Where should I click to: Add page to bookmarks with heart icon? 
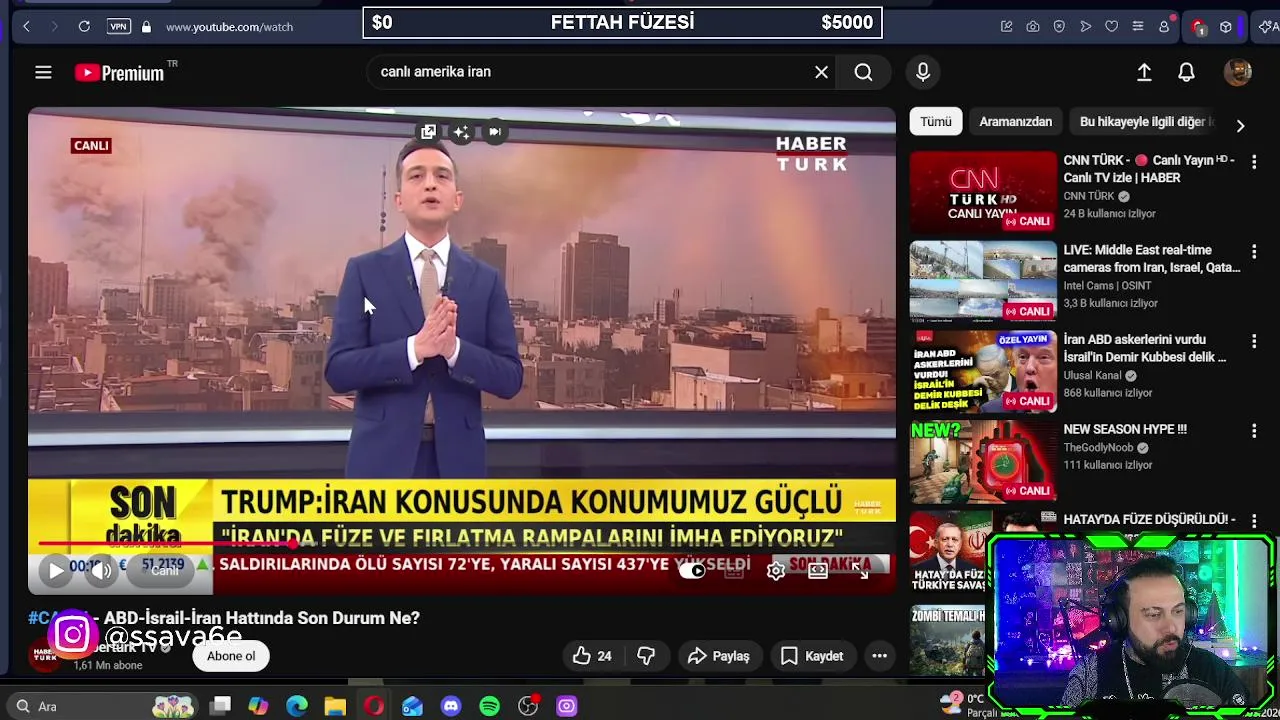[x=1111, y=27]
